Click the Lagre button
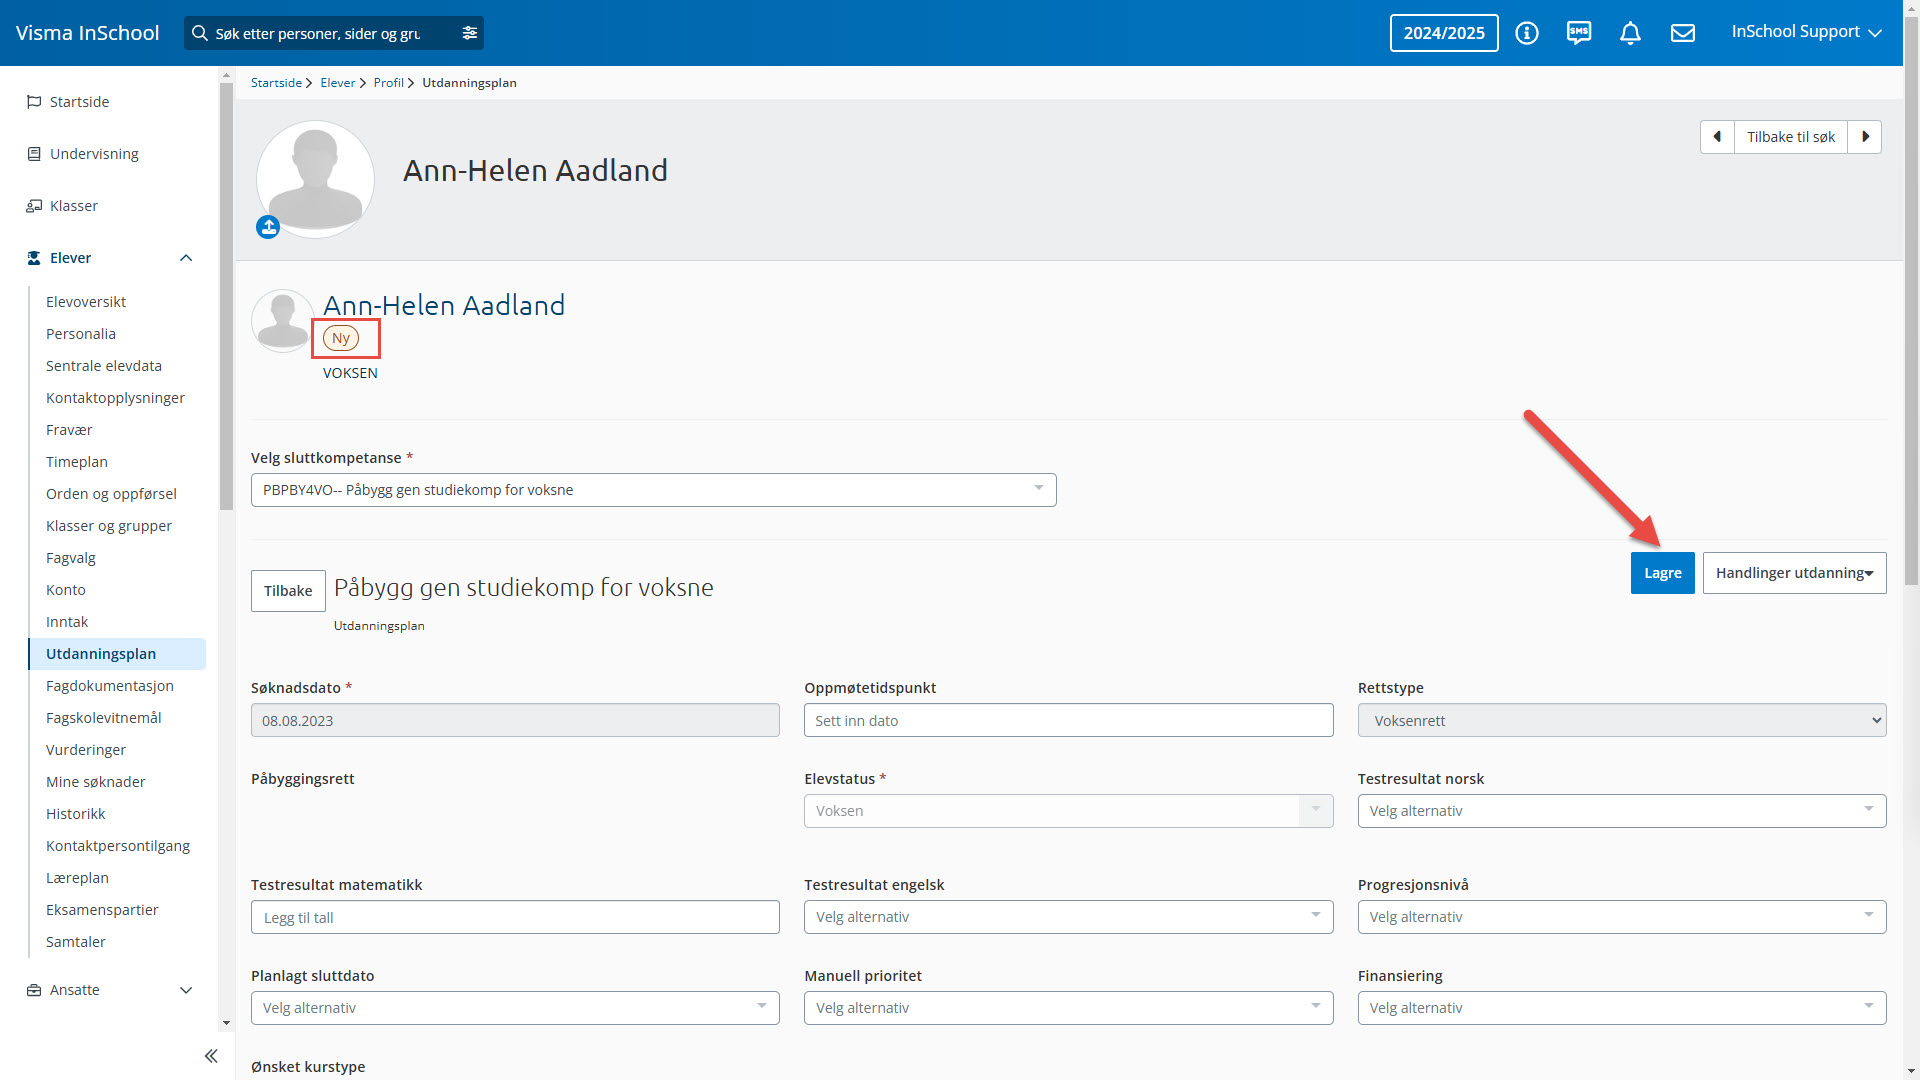Viewport: 1920px width, 1080px height. [x=1662, y=573]
